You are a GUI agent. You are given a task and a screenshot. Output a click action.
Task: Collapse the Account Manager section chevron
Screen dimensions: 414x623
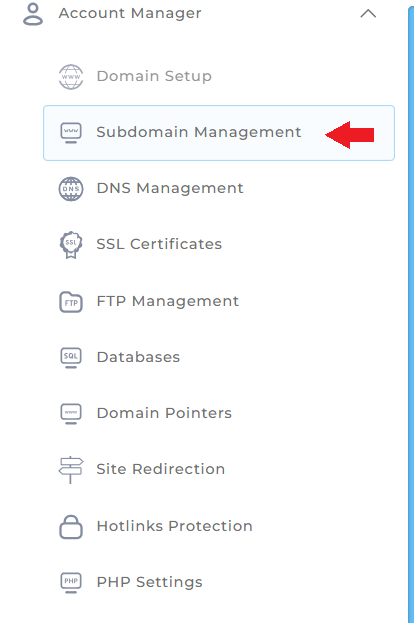point(368,14)
